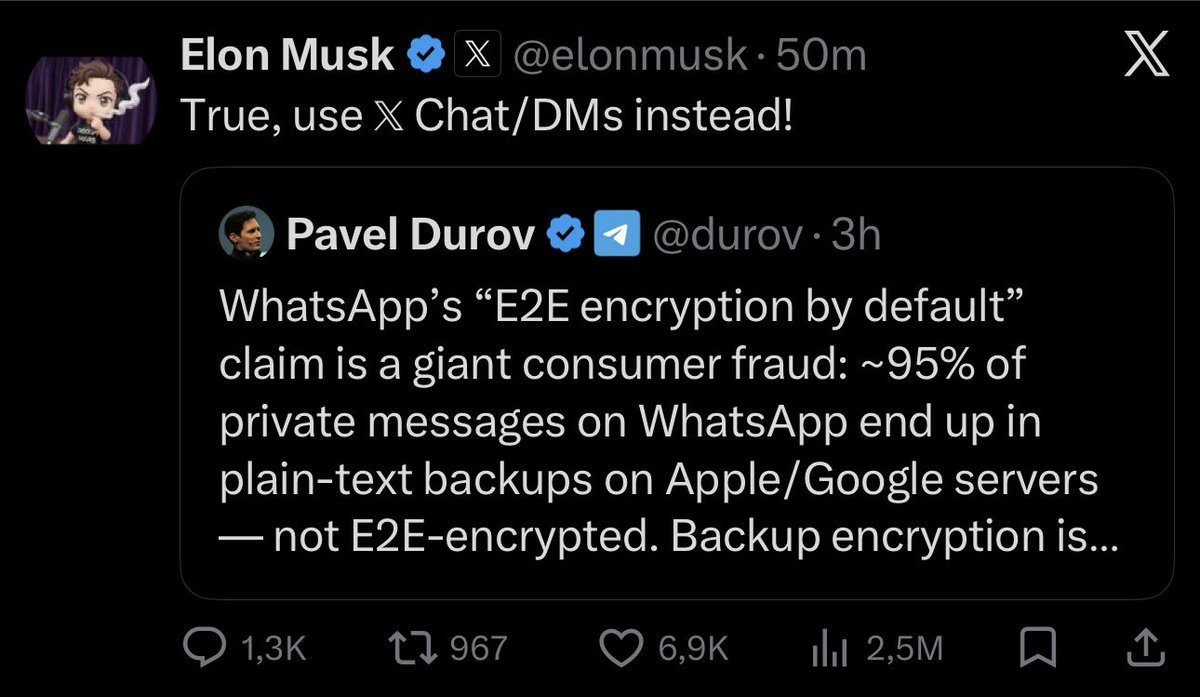This screenshot has width=1200, height=697.
Task: Open Pavel Durov's small avatar
Action: [x=247, y=234]
